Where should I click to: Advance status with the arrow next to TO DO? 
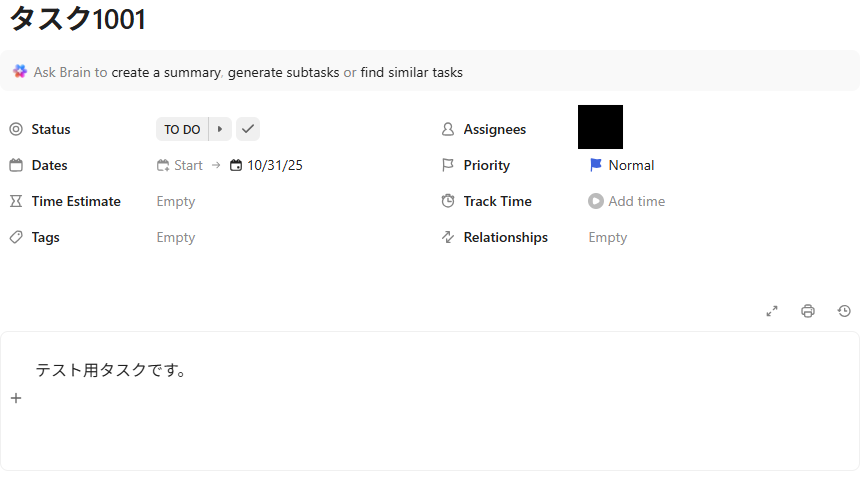point(220,129)
